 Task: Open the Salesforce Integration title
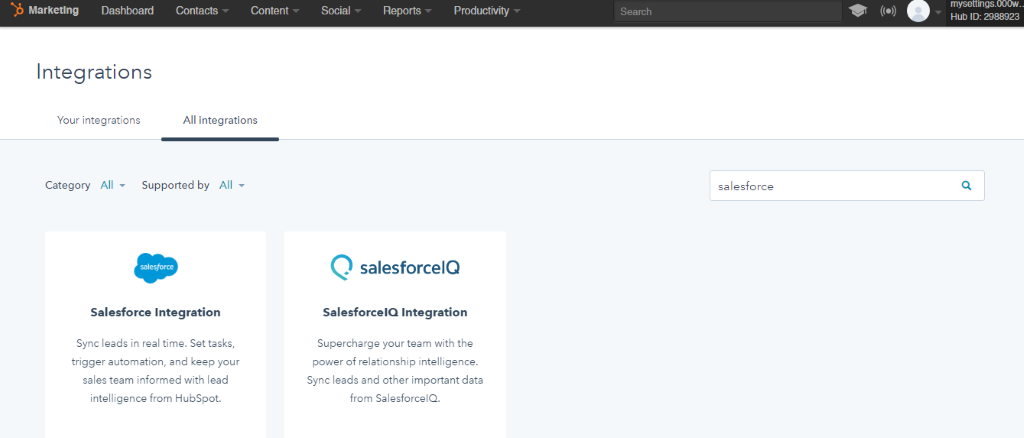(155, 312)
